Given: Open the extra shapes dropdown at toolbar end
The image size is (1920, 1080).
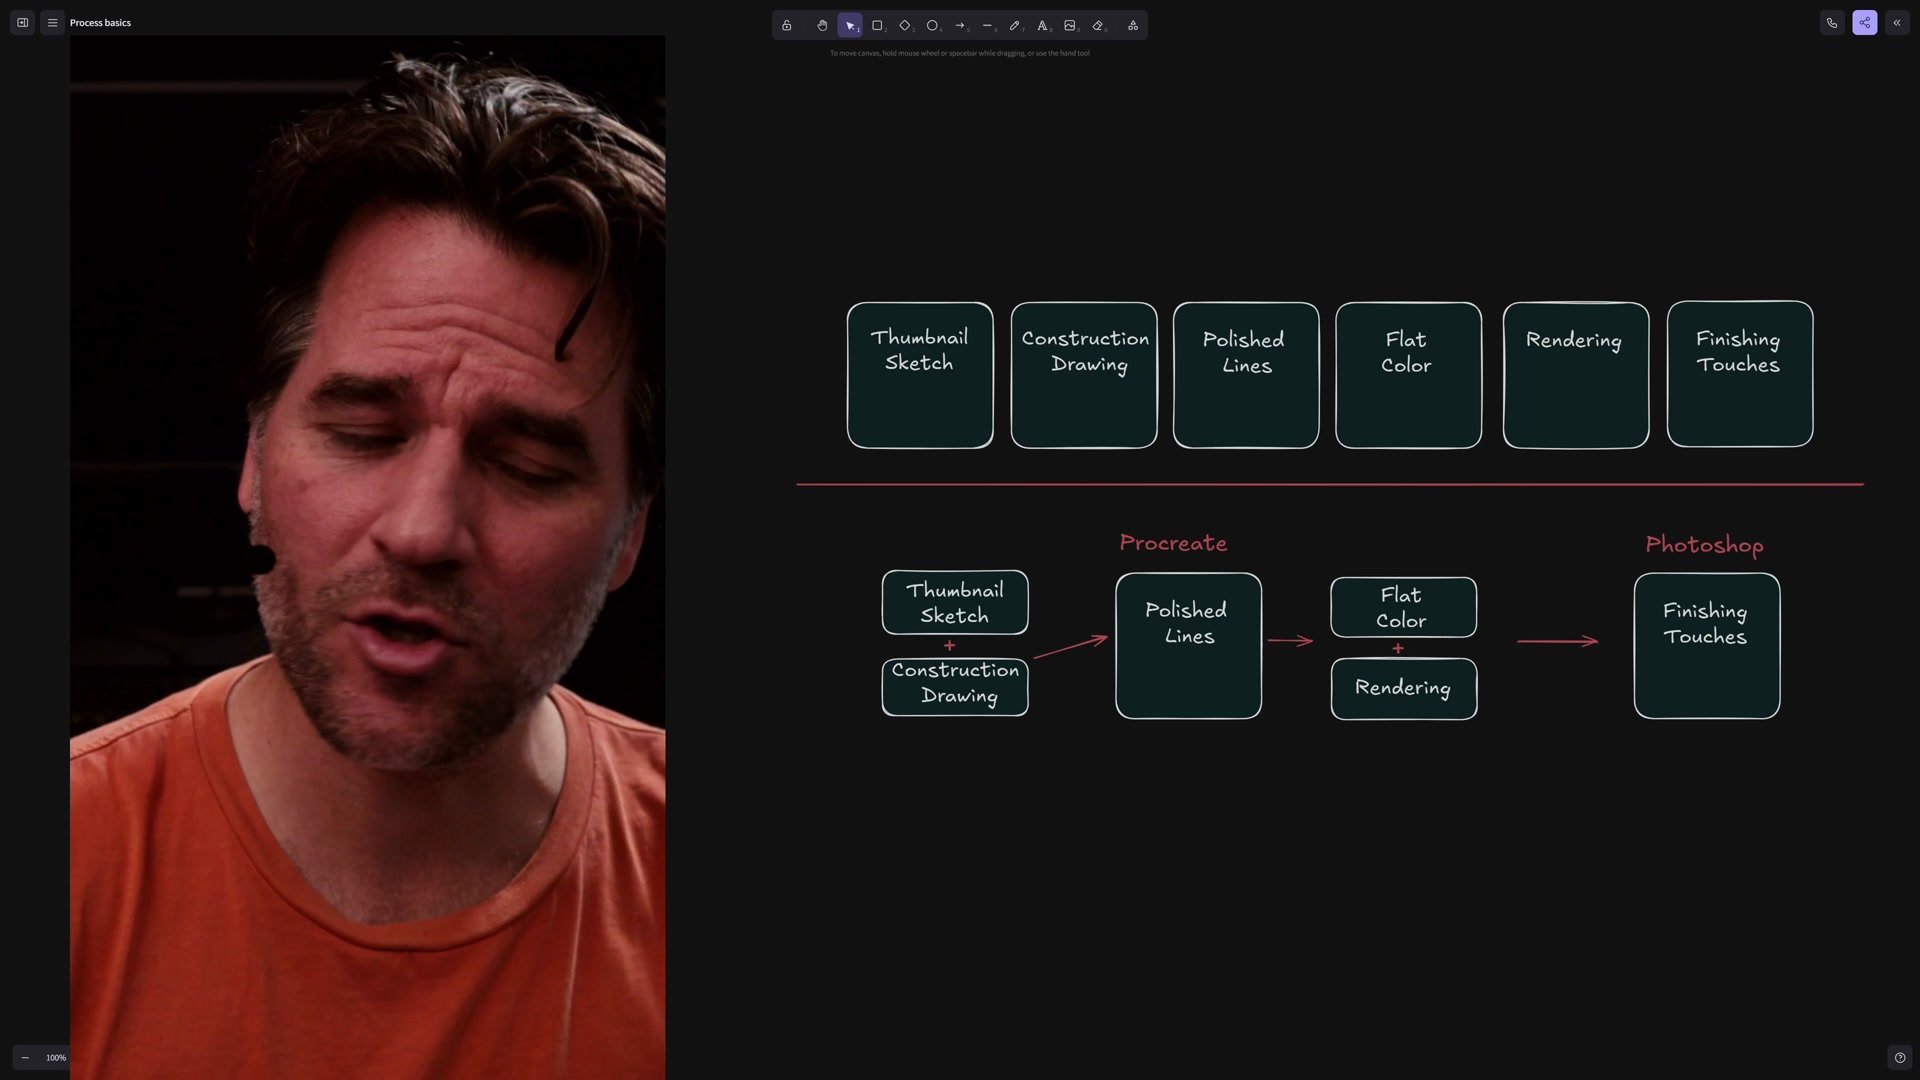Looking at the screenshot, I should coord(1131,25).
